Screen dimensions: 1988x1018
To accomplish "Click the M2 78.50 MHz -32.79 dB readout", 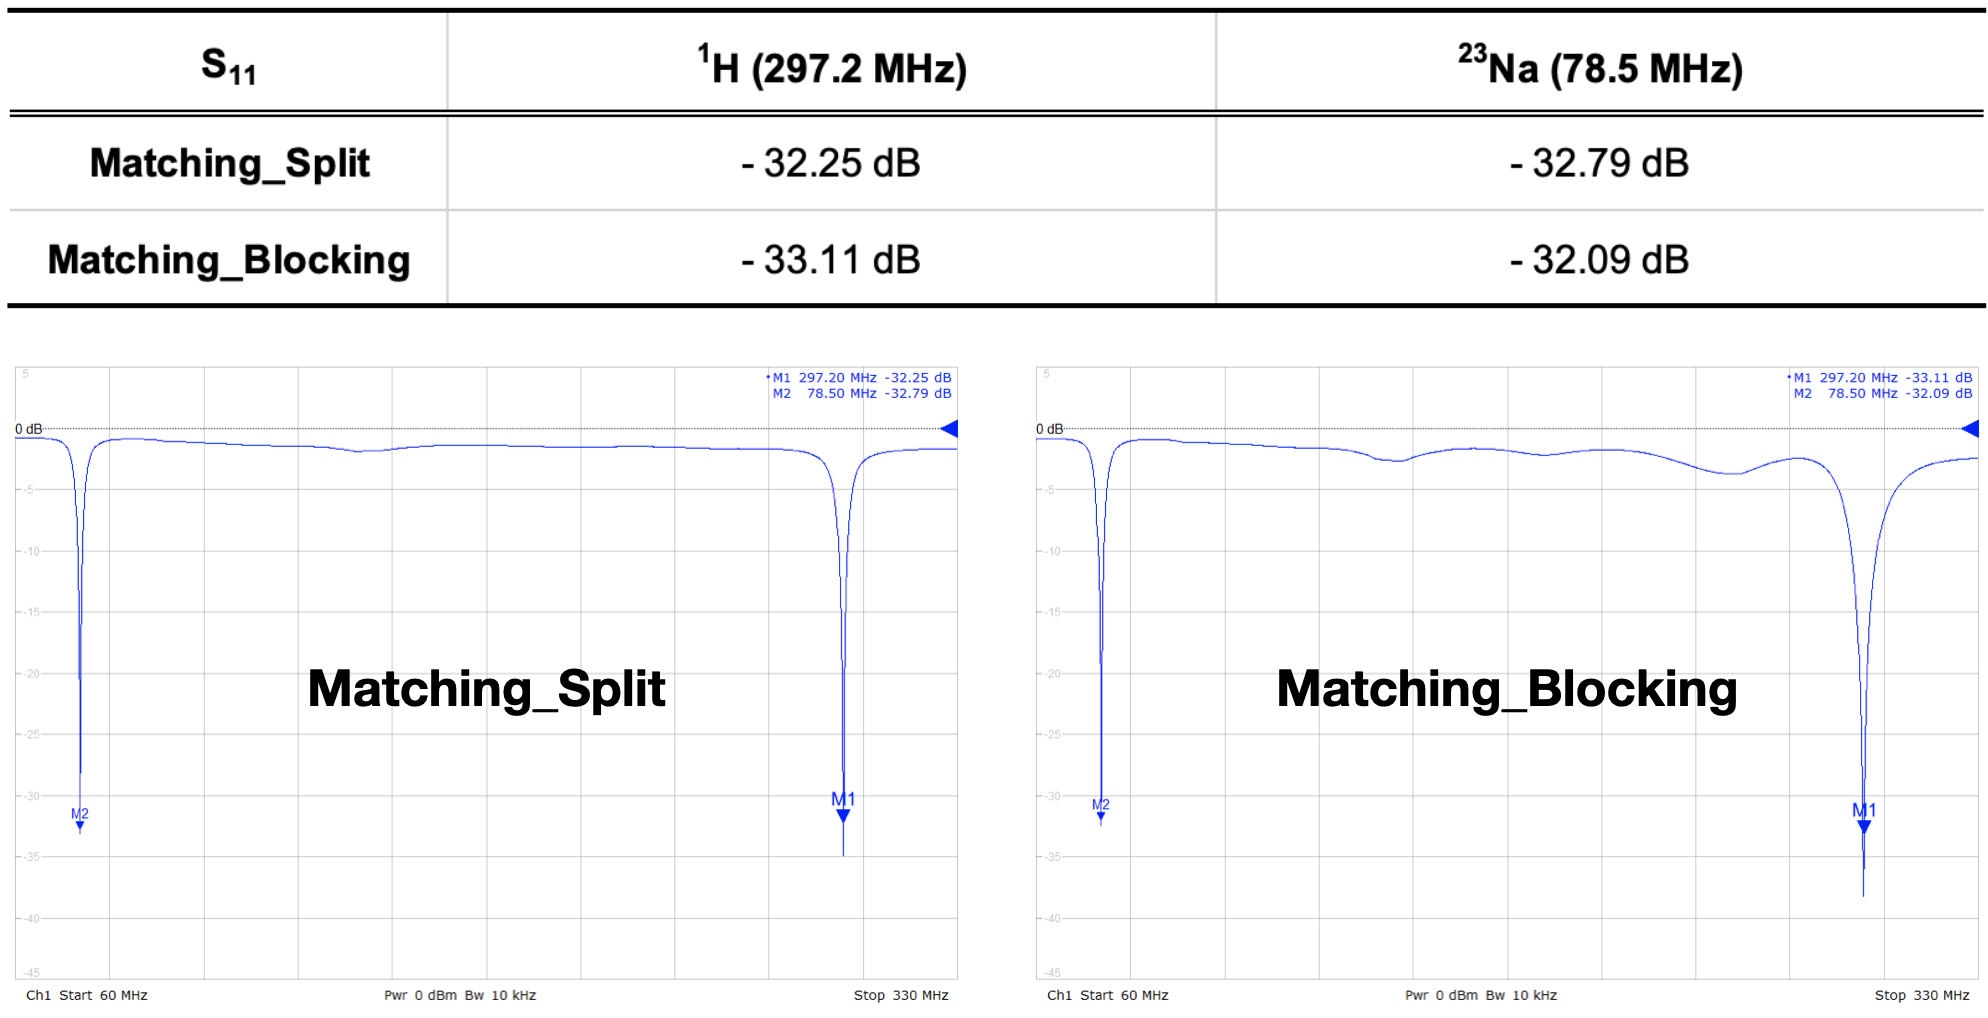I will tap(861, 394).
